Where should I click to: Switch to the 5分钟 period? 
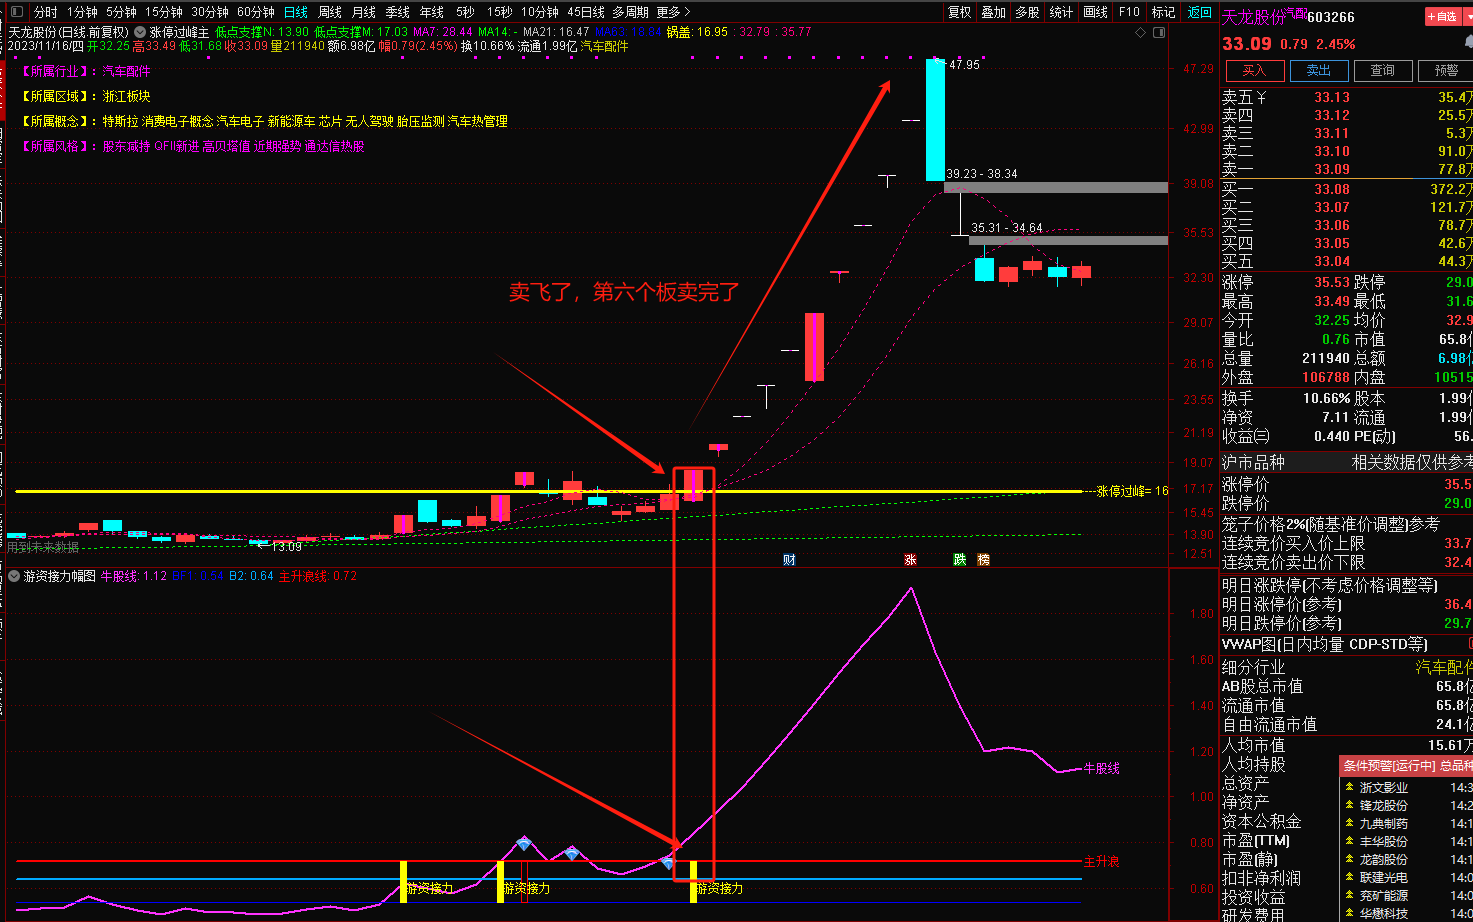pos(121,12)
